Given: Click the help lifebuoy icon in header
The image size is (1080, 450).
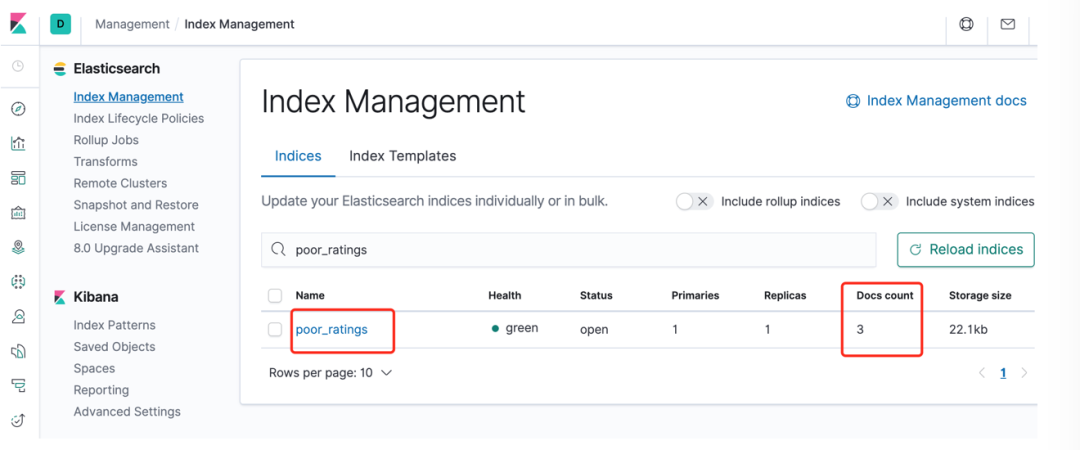Looking at the screenshot, I should click(966, 24).
